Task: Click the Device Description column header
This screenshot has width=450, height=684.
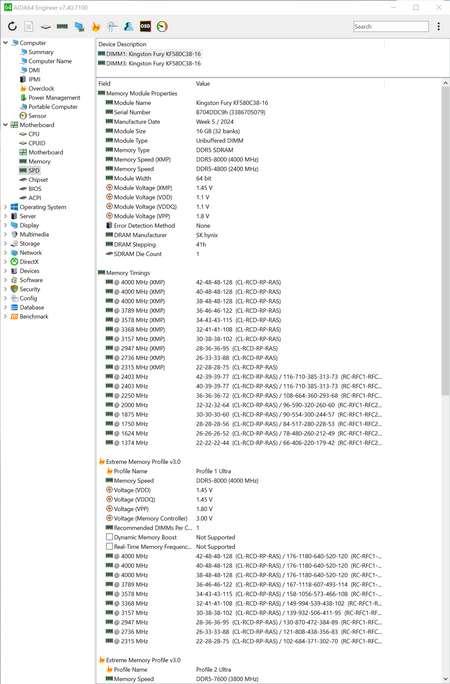Action: (240, 44)
